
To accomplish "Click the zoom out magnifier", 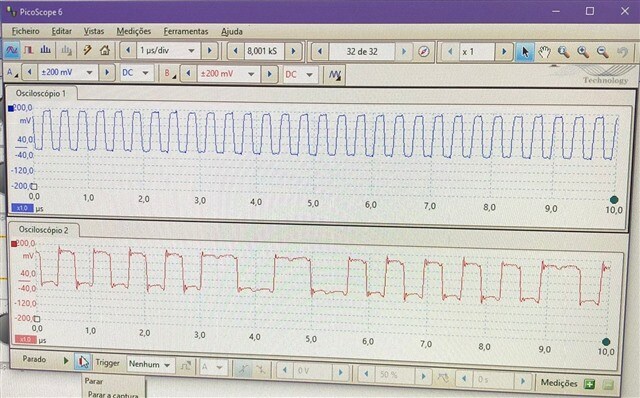I will click(602, 52).
